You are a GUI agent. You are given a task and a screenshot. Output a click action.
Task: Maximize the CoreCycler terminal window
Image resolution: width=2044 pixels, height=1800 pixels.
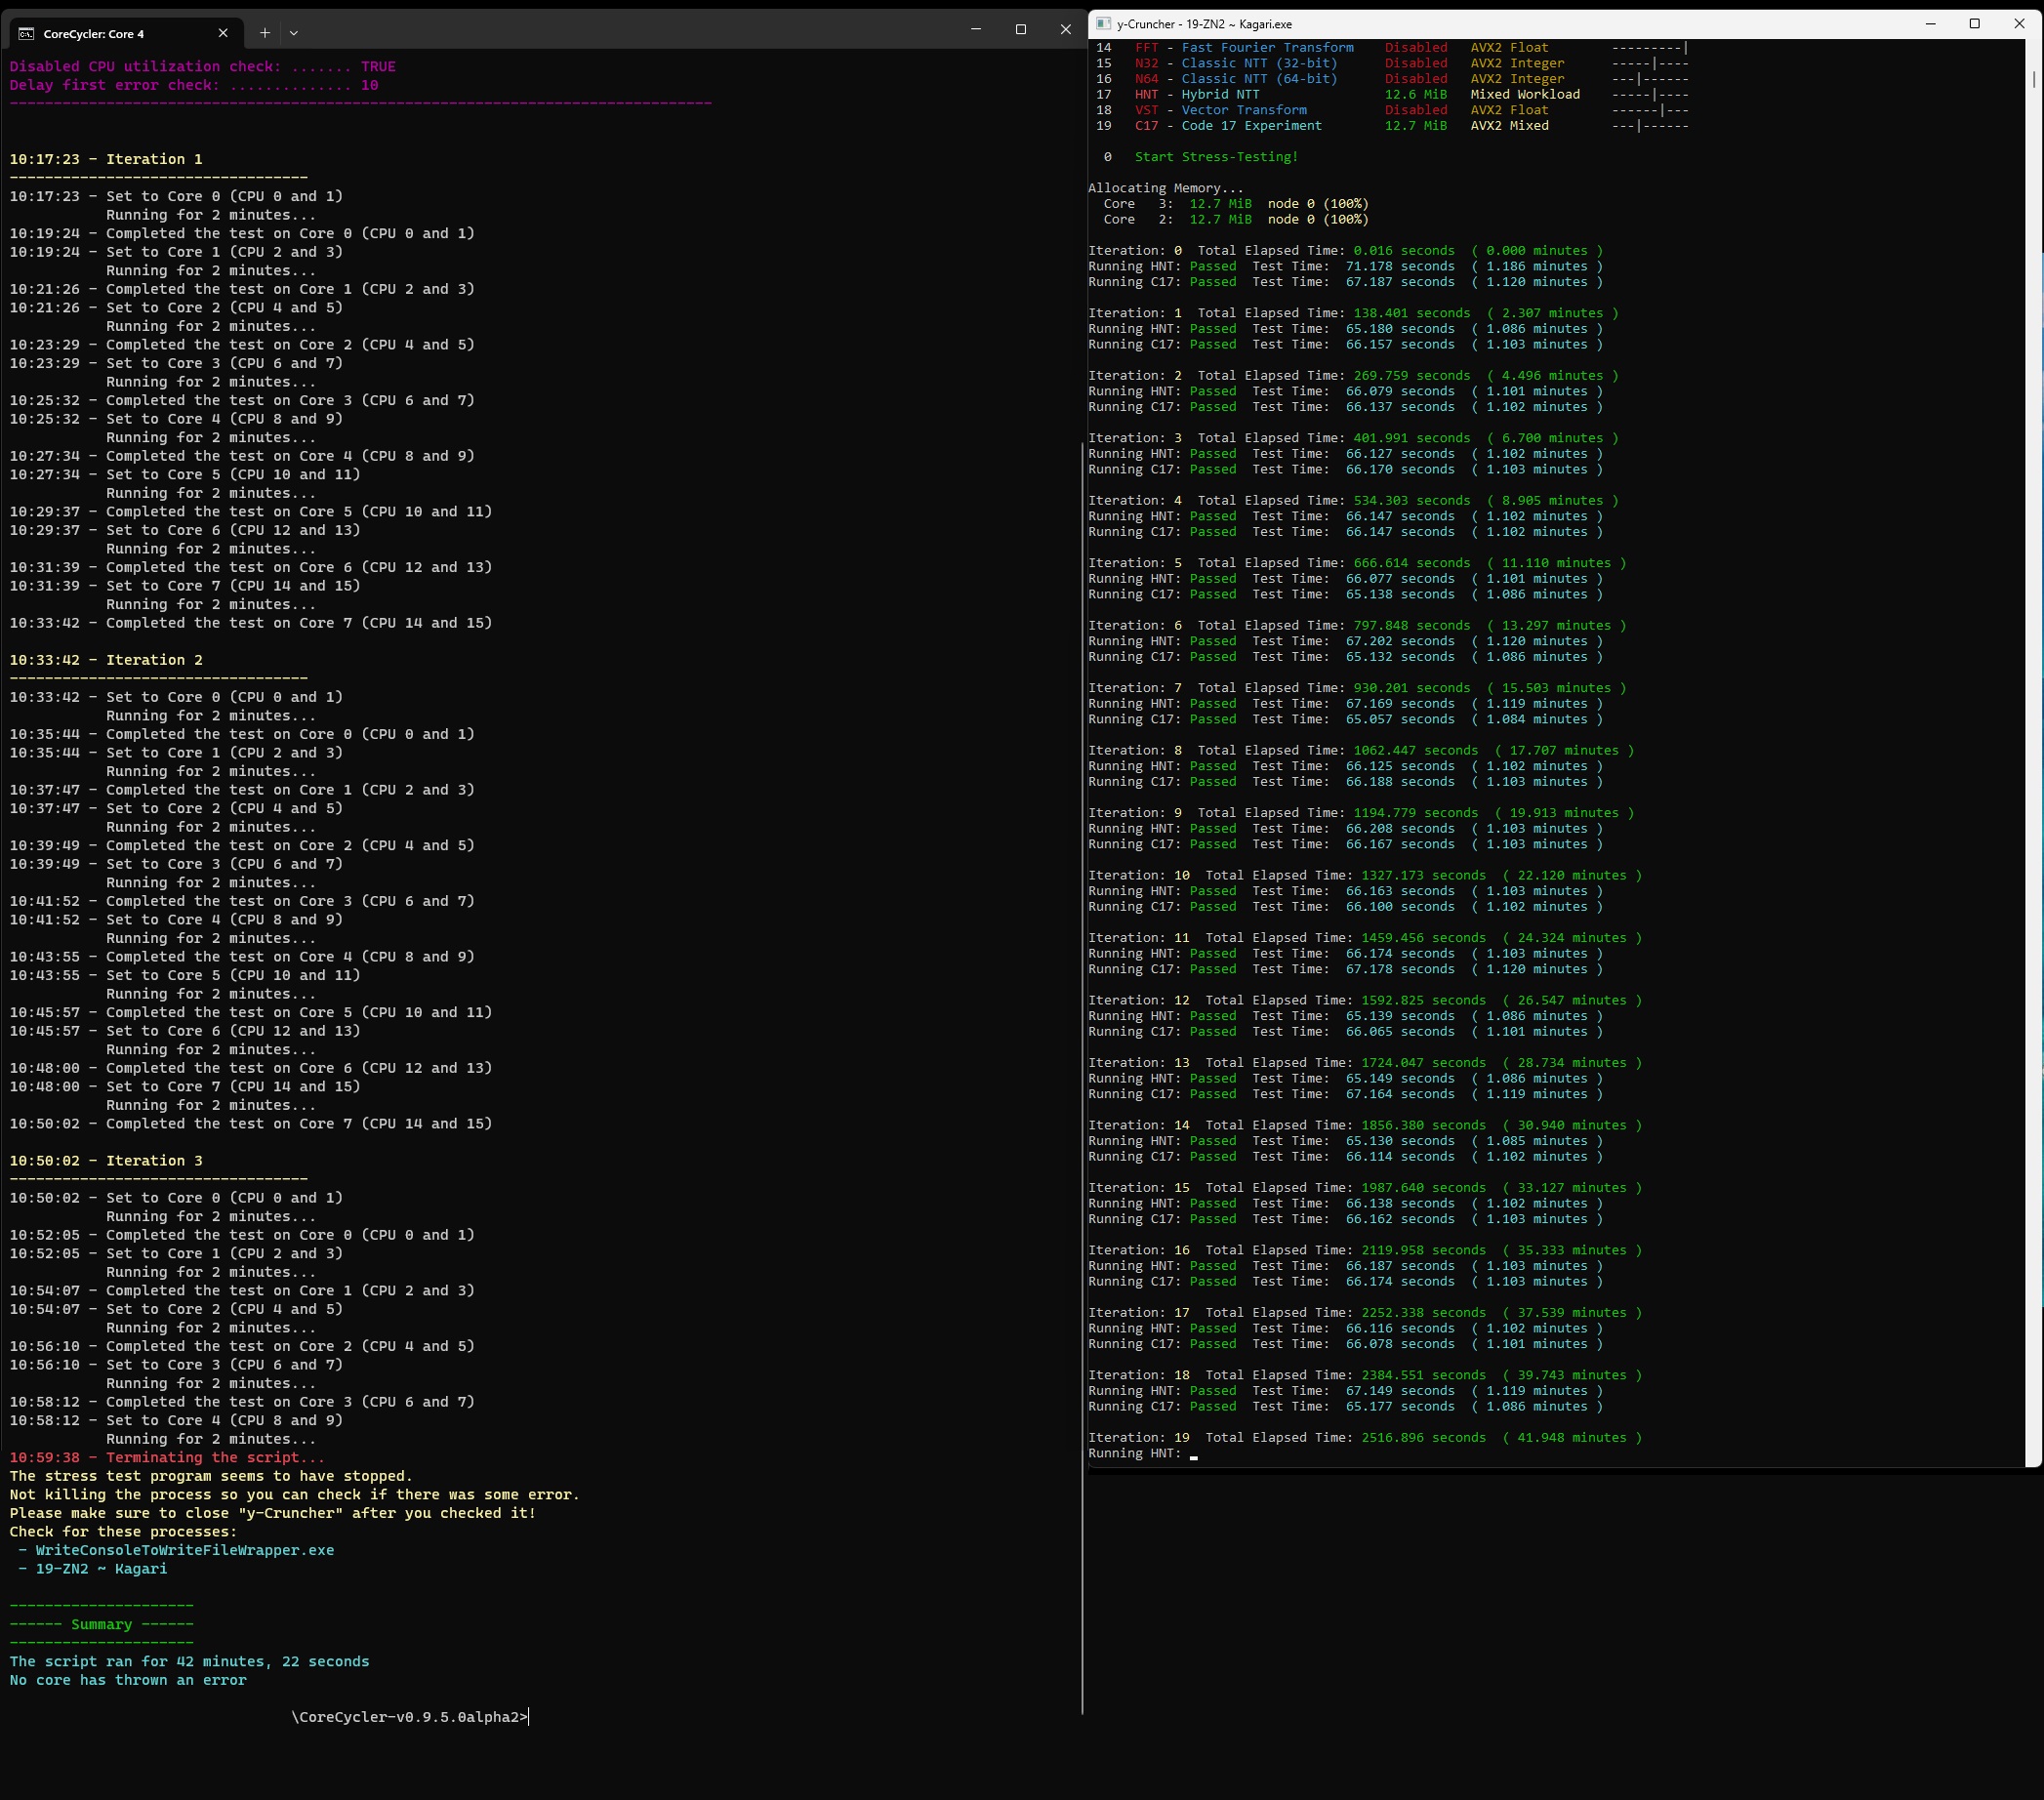coord(1021,30)
